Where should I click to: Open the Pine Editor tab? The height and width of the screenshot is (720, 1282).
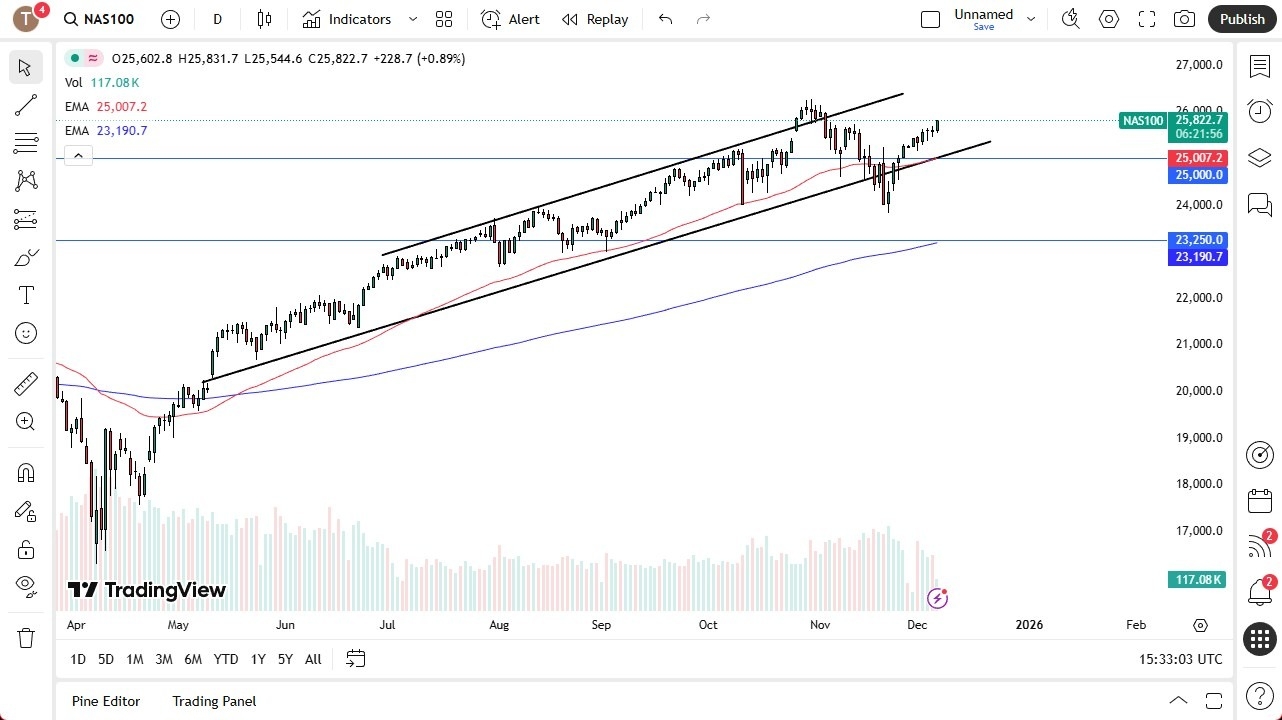[105, 701]
